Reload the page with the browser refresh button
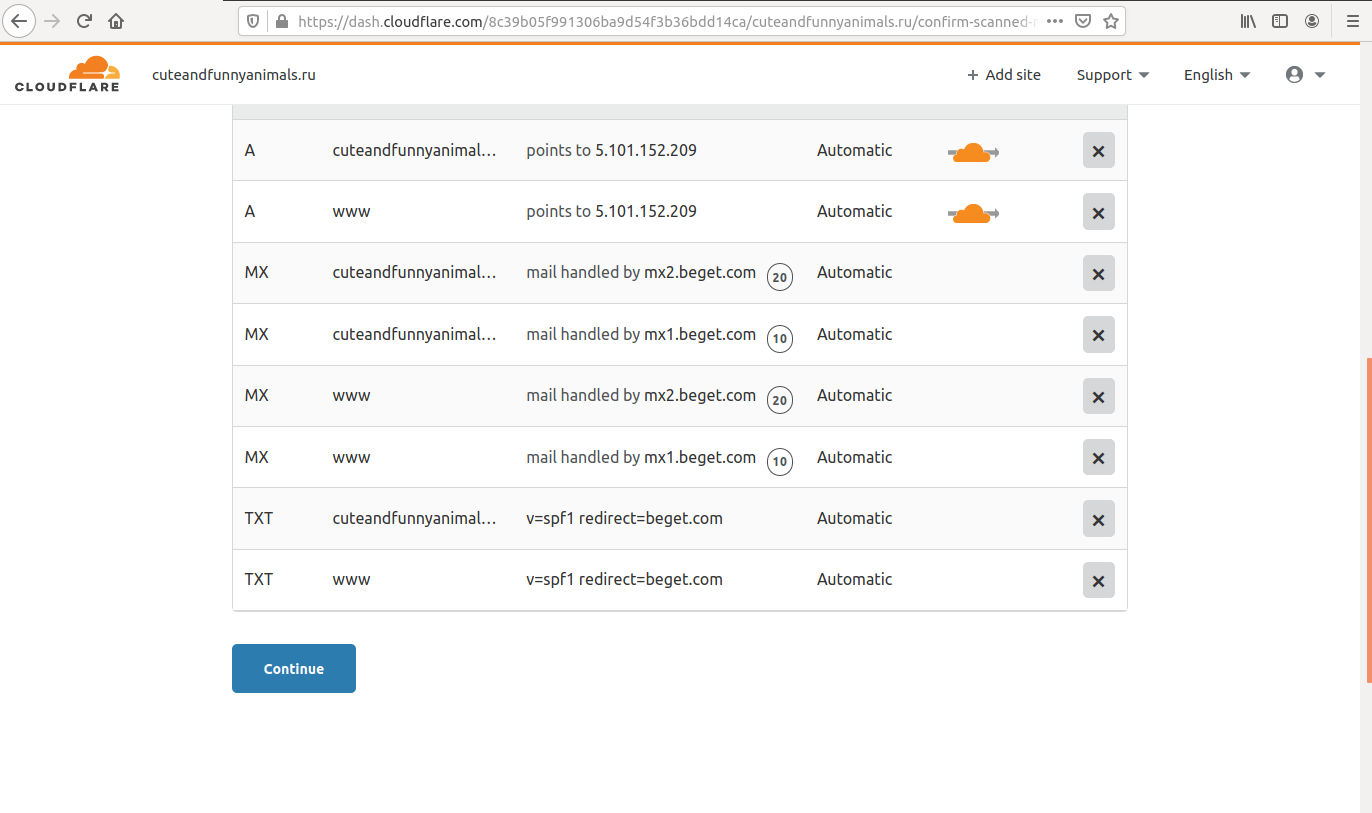 pos(84,21)
